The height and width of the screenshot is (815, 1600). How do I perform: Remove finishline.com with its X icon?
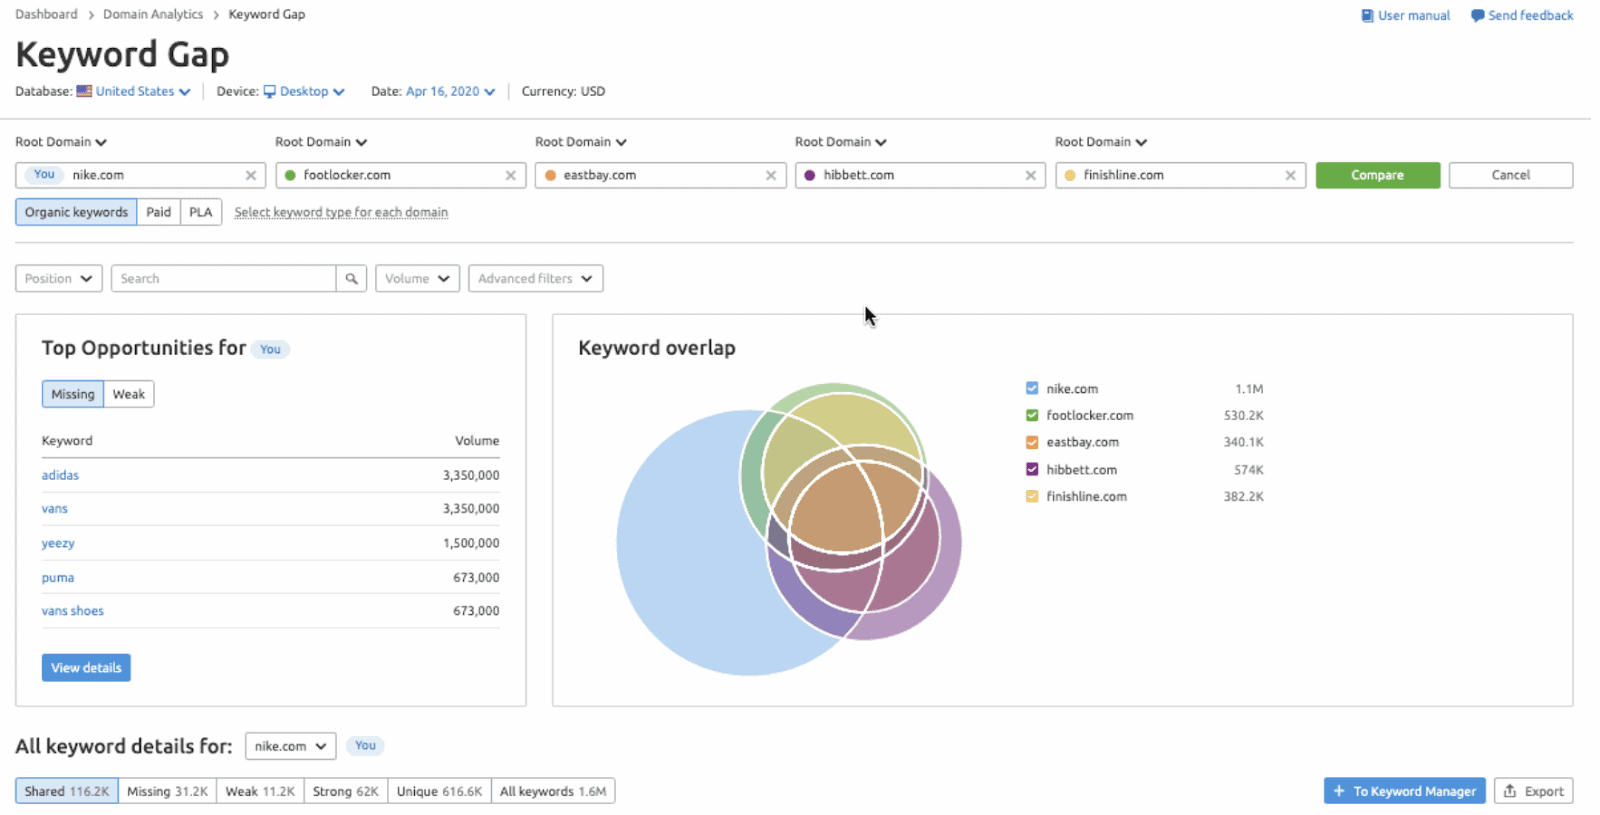[1291, 176]
